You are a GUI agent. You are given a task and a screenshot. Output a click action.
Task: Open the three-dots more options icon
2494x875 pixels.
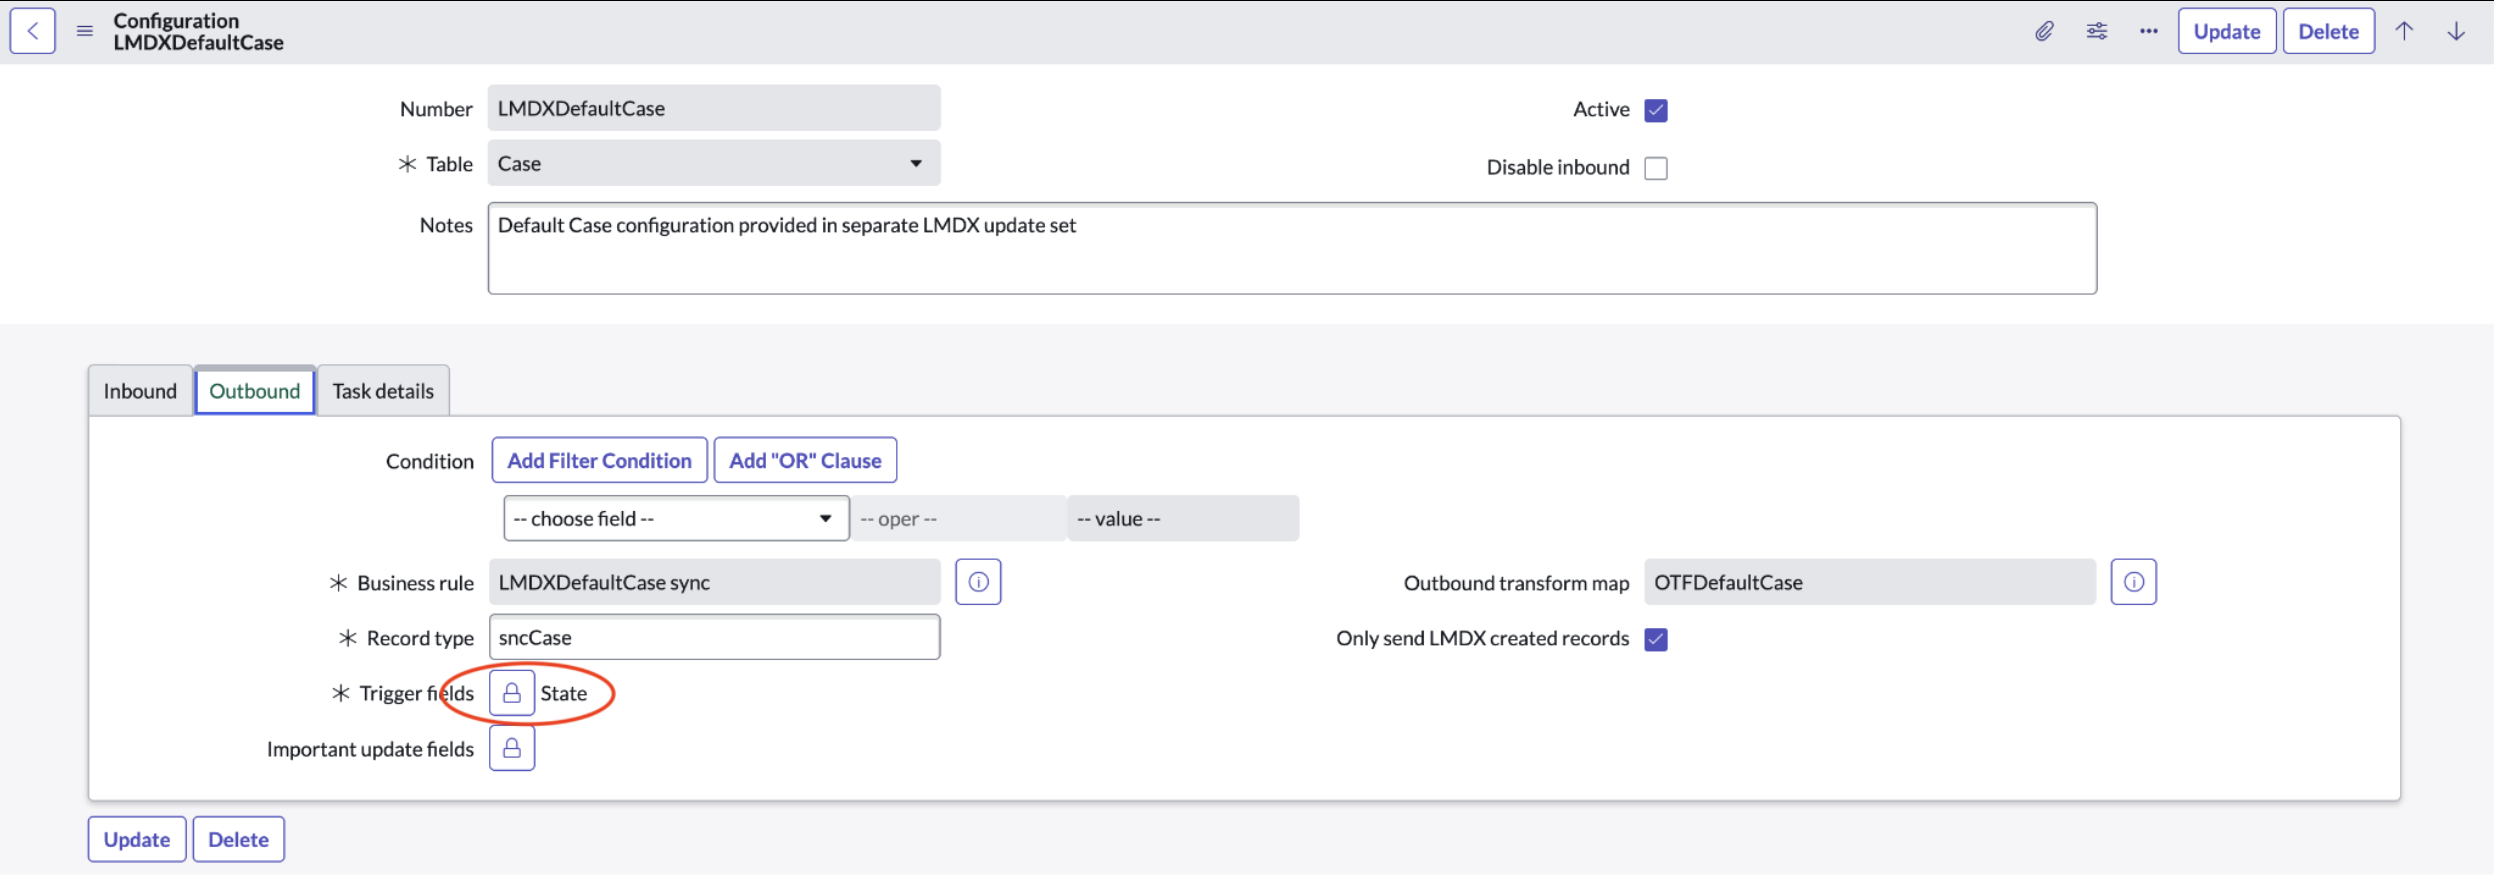pyautogui.click(x=2148, y=31)
